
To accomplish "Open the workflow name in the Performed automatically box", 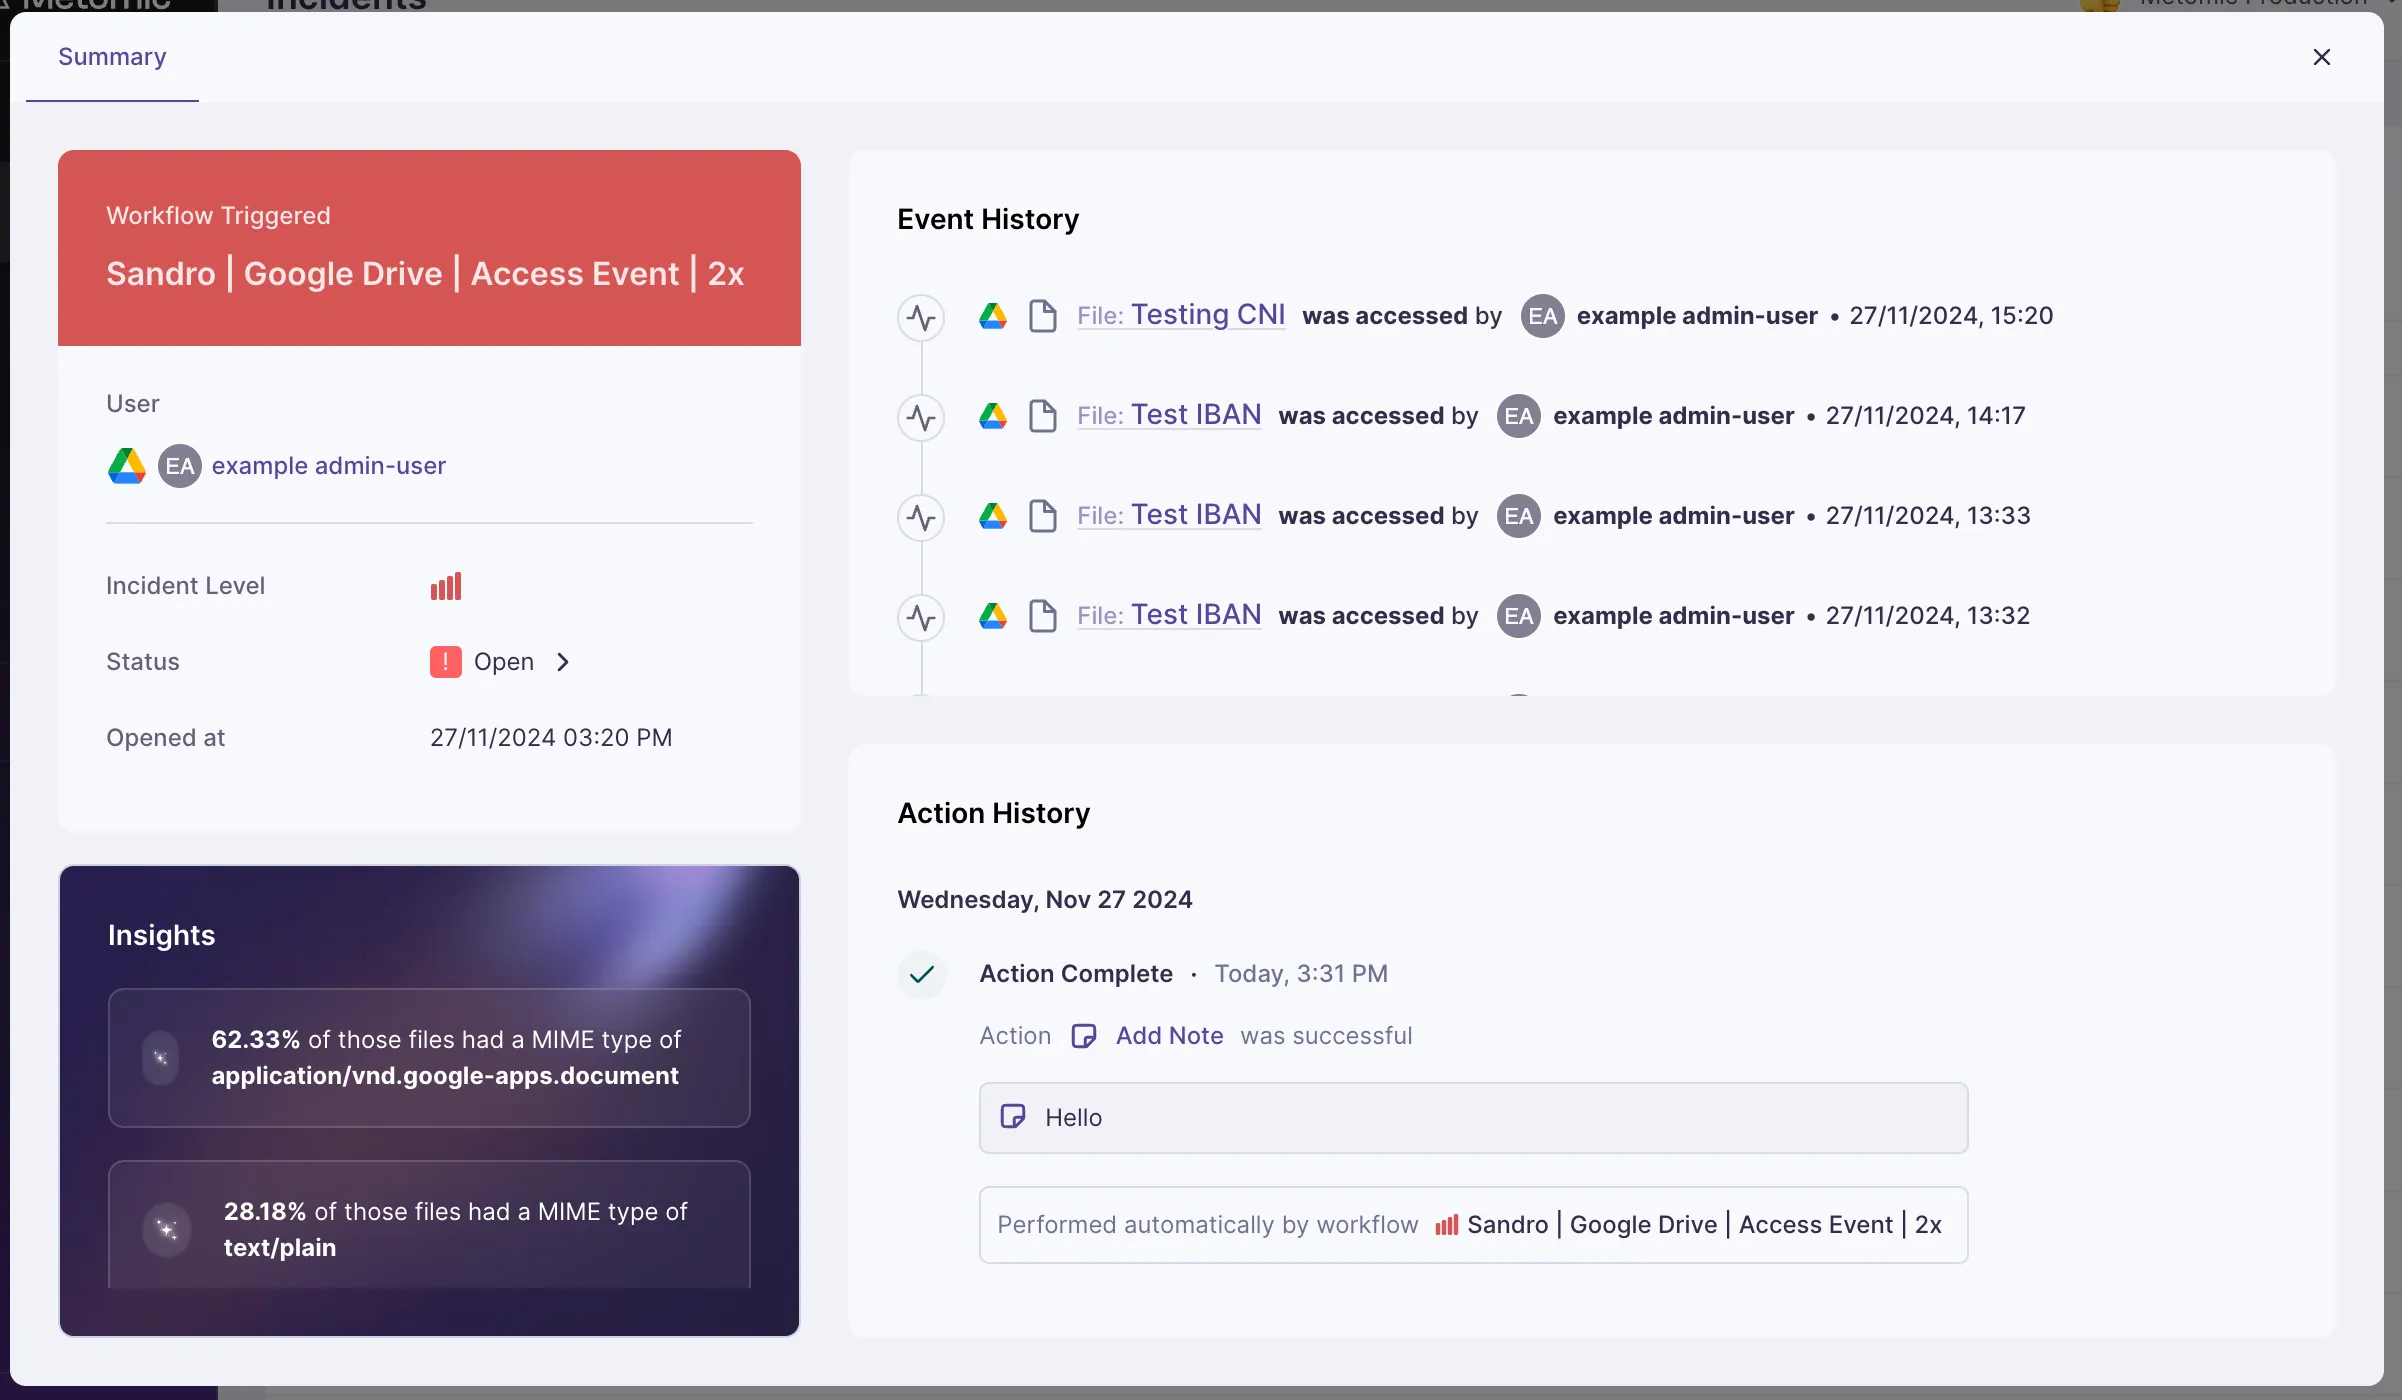I will pos(1703,1225).
